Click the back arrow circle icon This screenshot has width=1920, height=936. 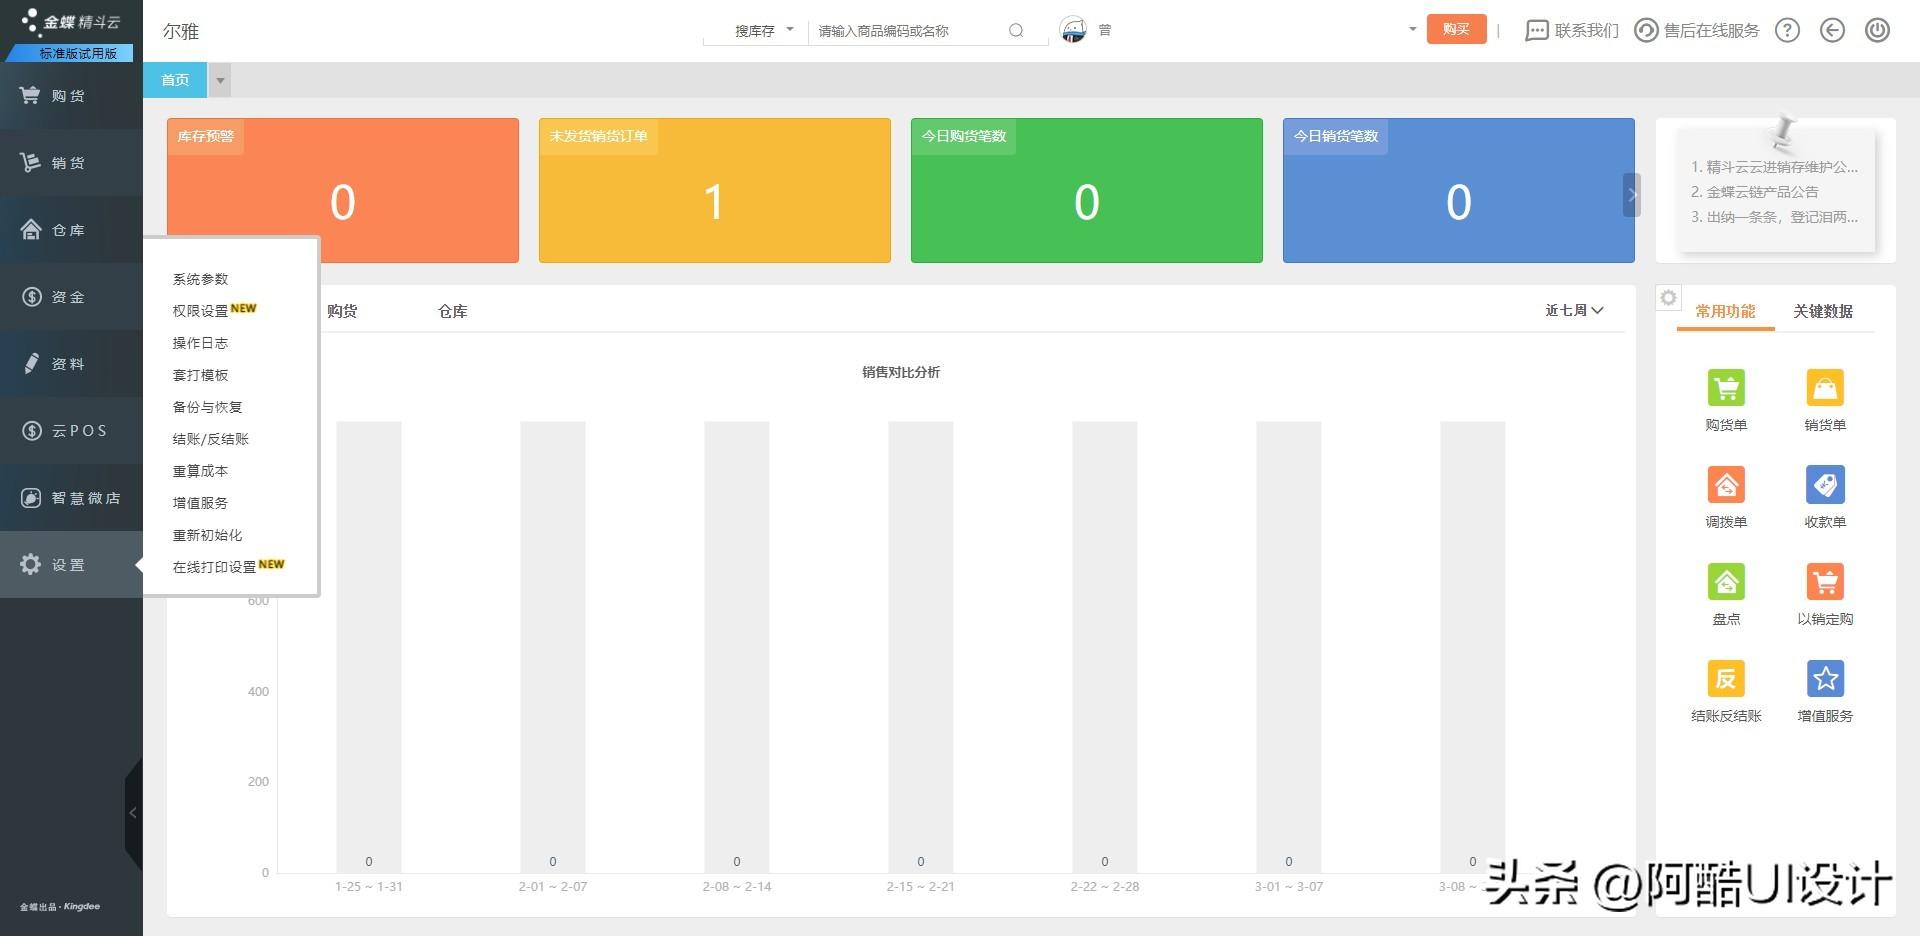point(1832,30)
